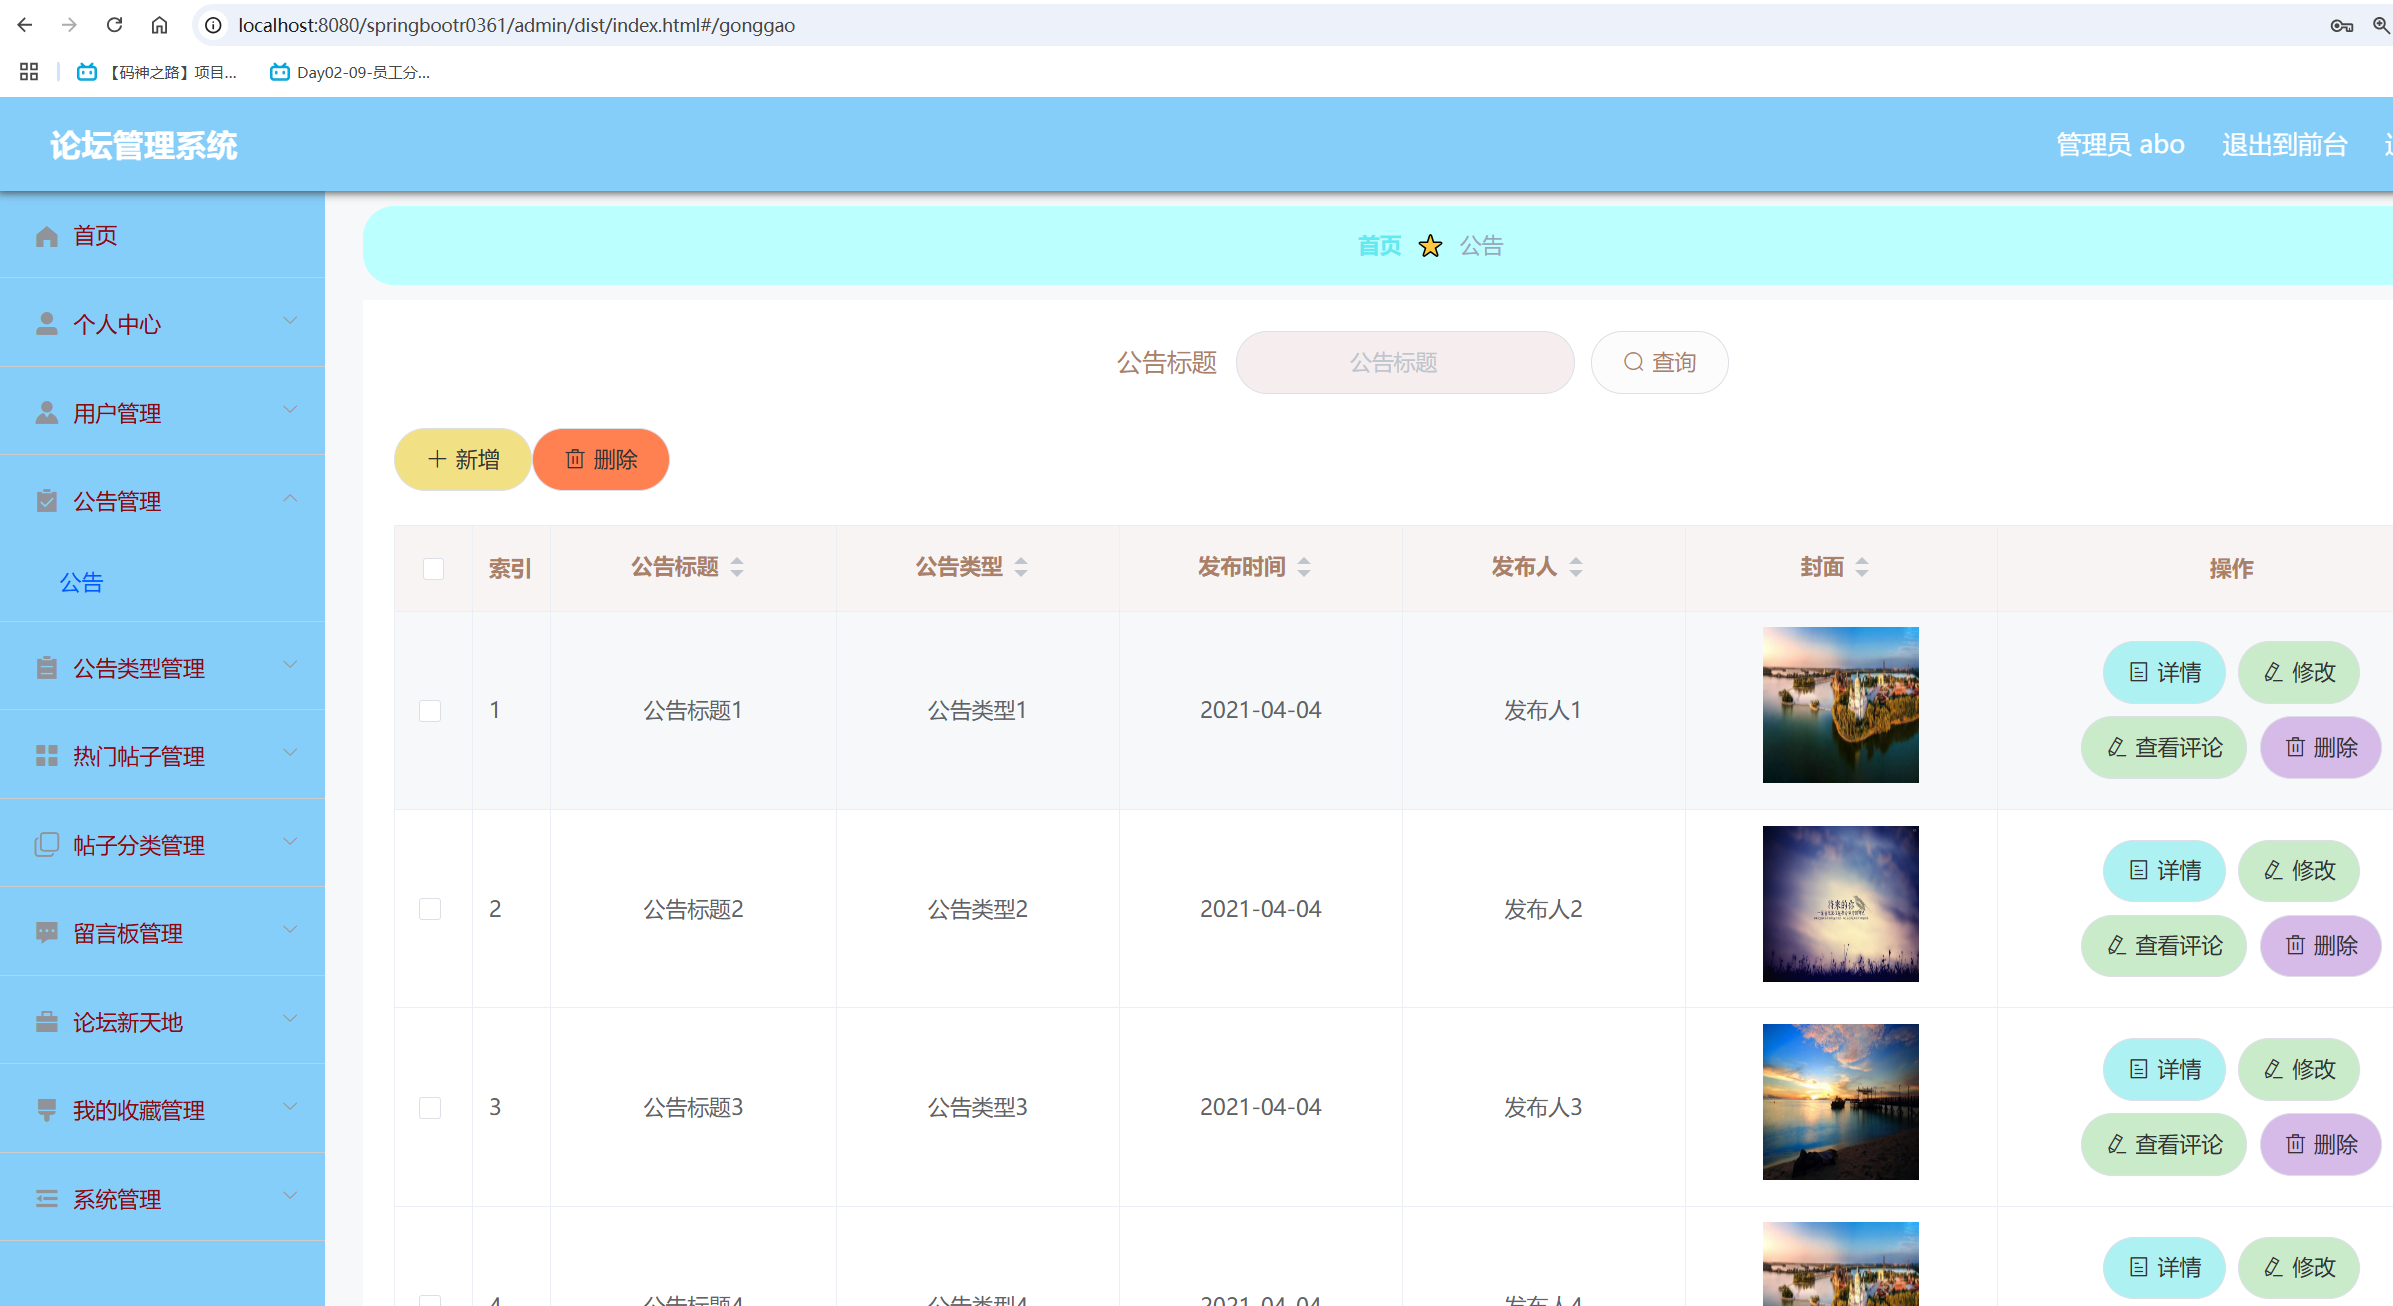Click the browser forward arrow
Screen dimensions: 2393x1306
pyautogui.click(x=69, y=25)
